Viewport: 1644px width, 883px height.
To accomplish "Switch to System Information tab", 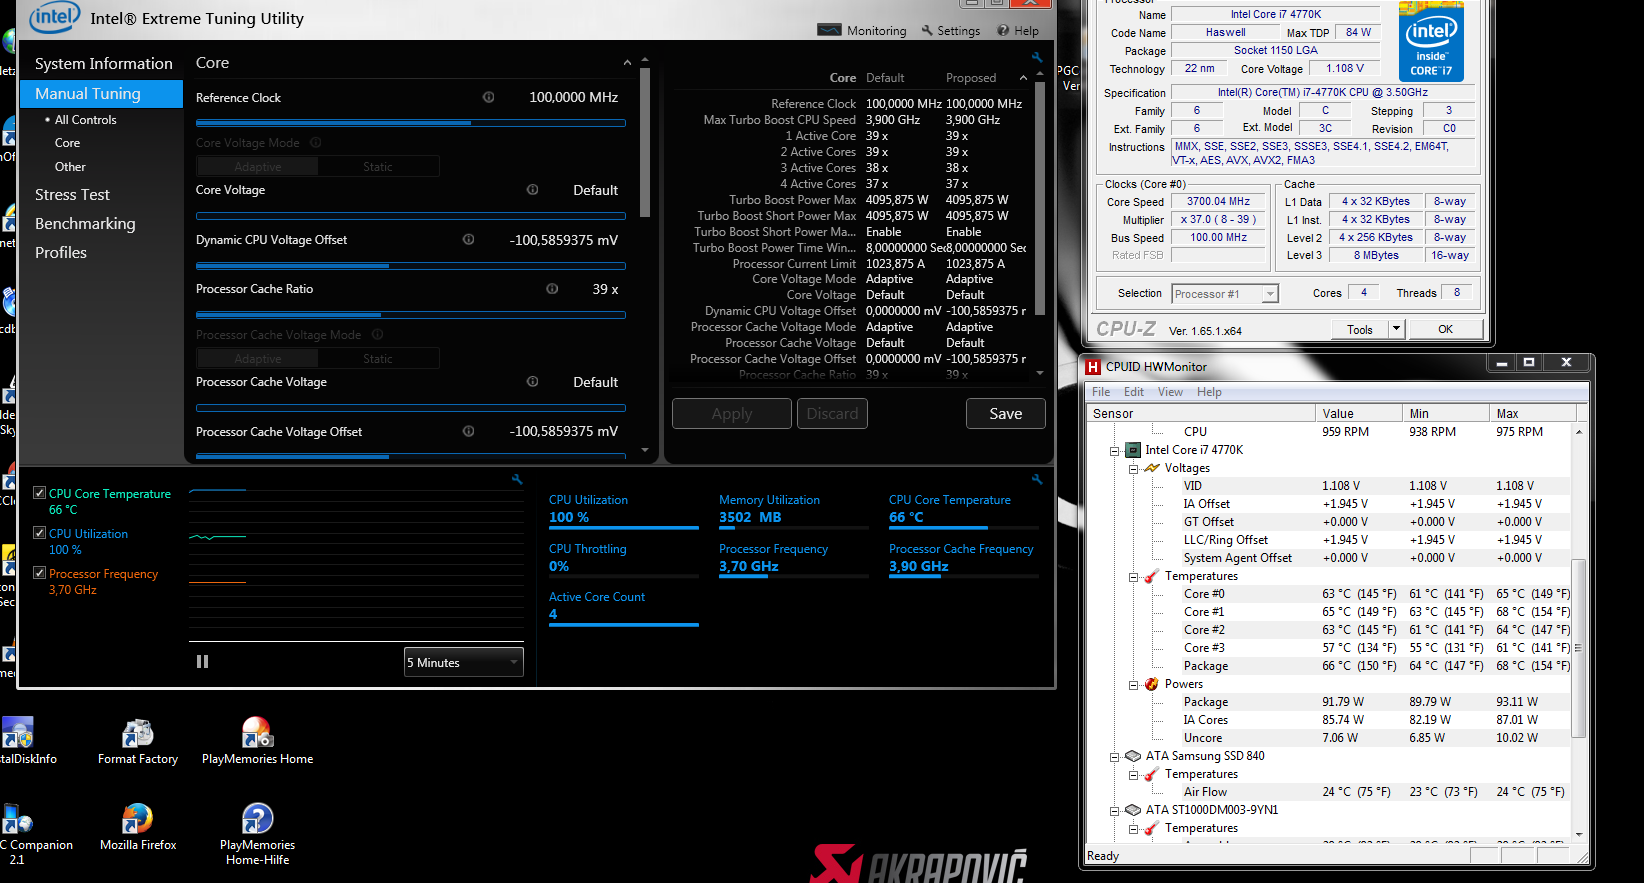I will (x=102, y=63).
